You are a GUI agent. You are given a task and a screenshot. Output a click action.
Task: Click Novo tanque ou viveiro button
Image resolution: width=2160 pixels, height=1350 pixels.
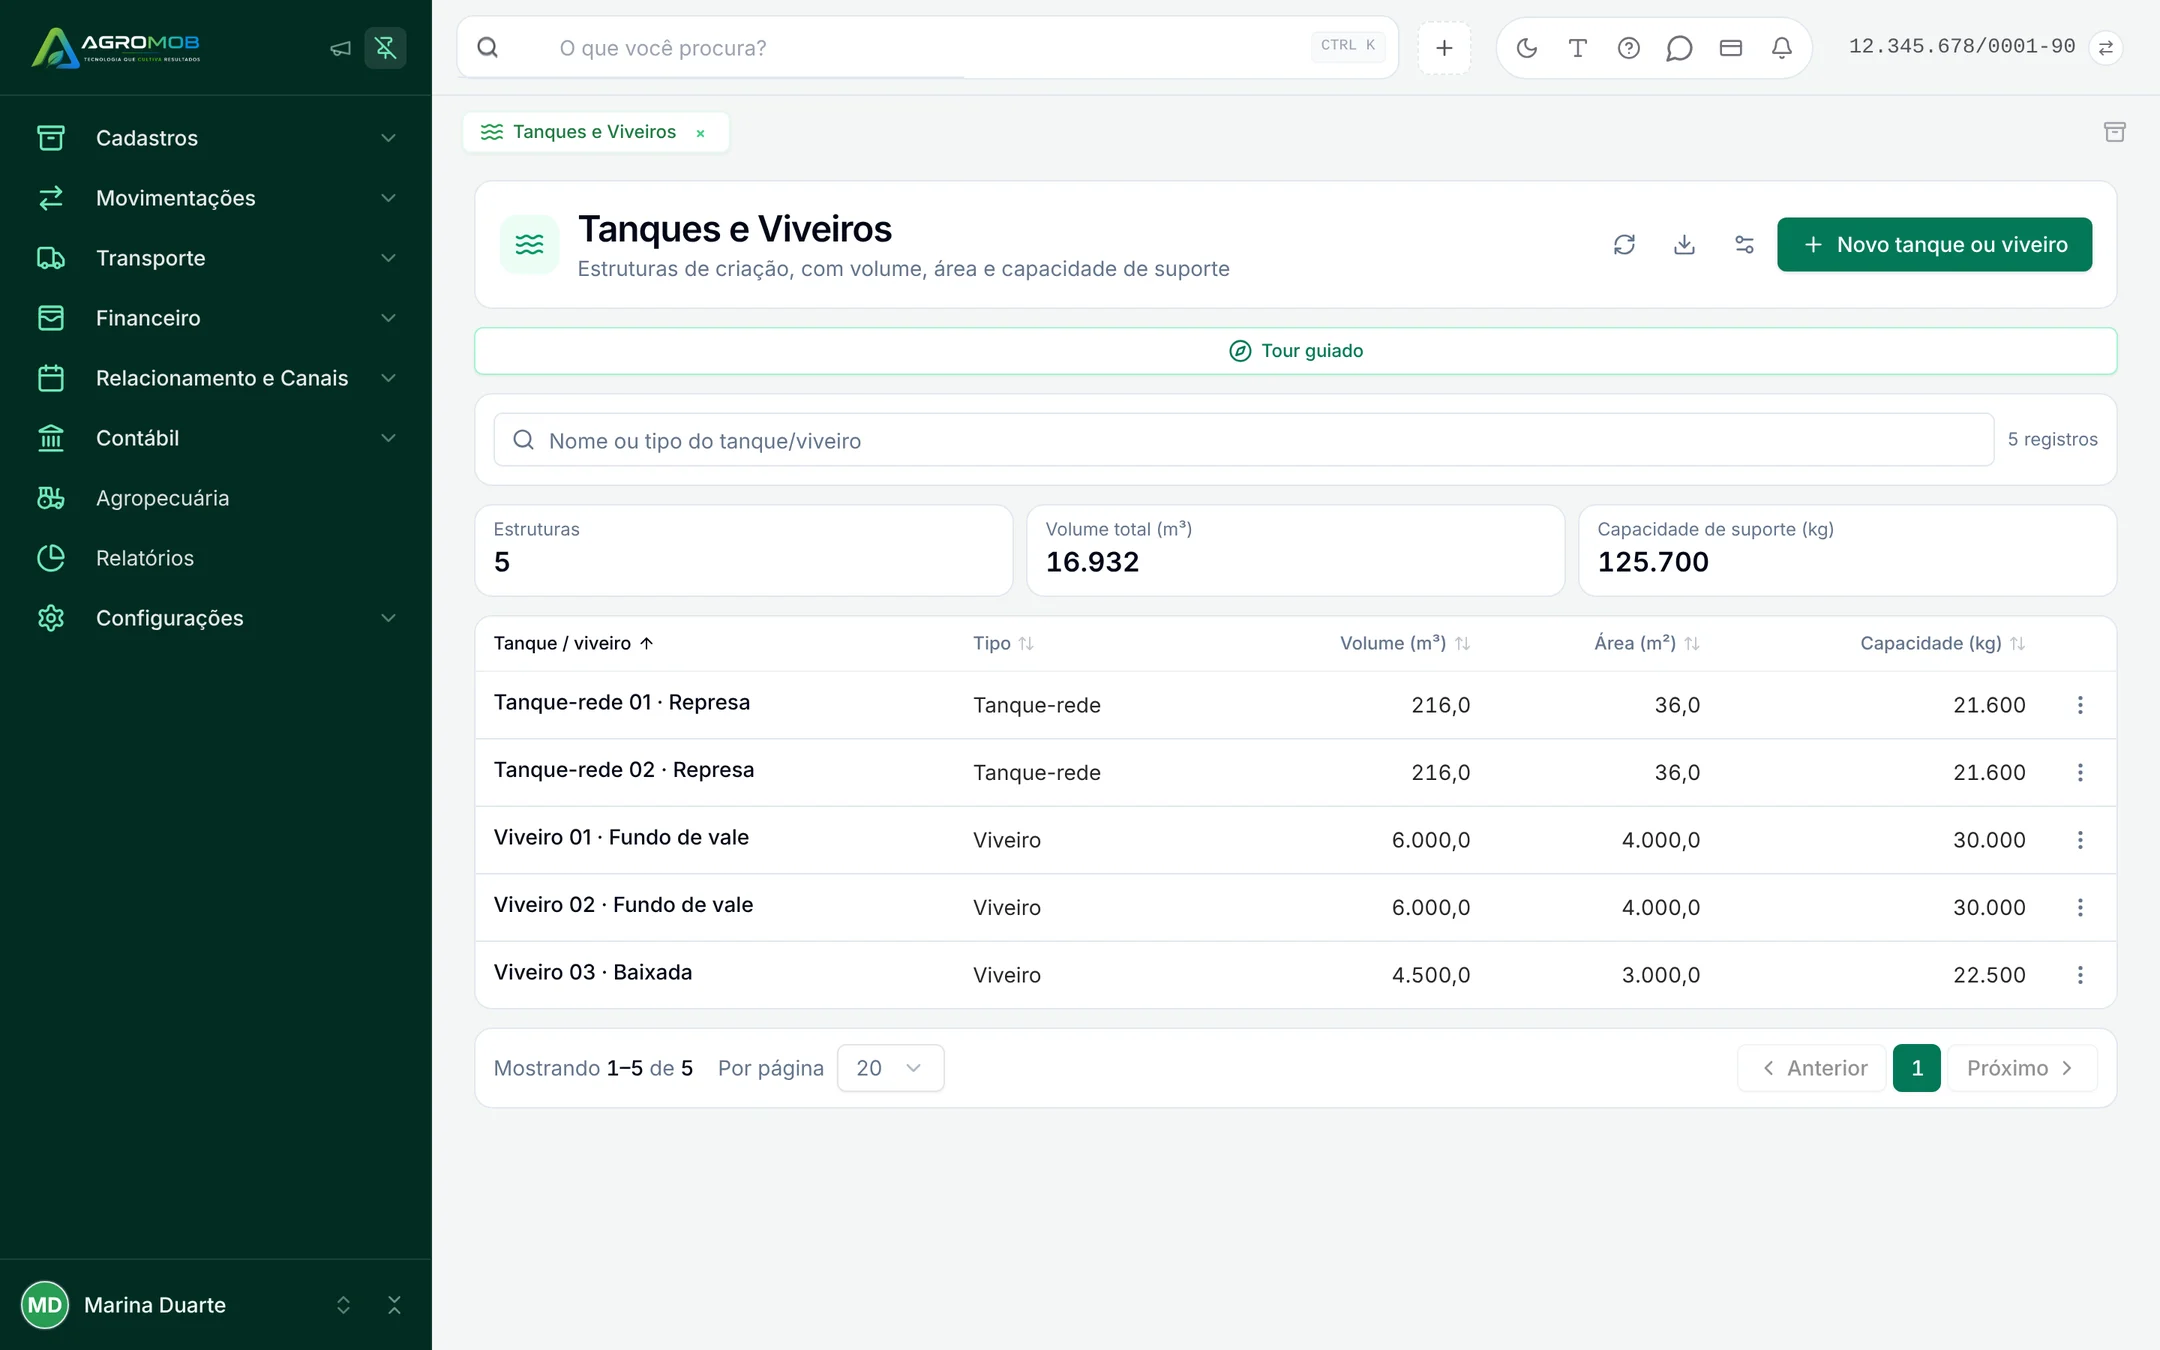point(1934,245)
